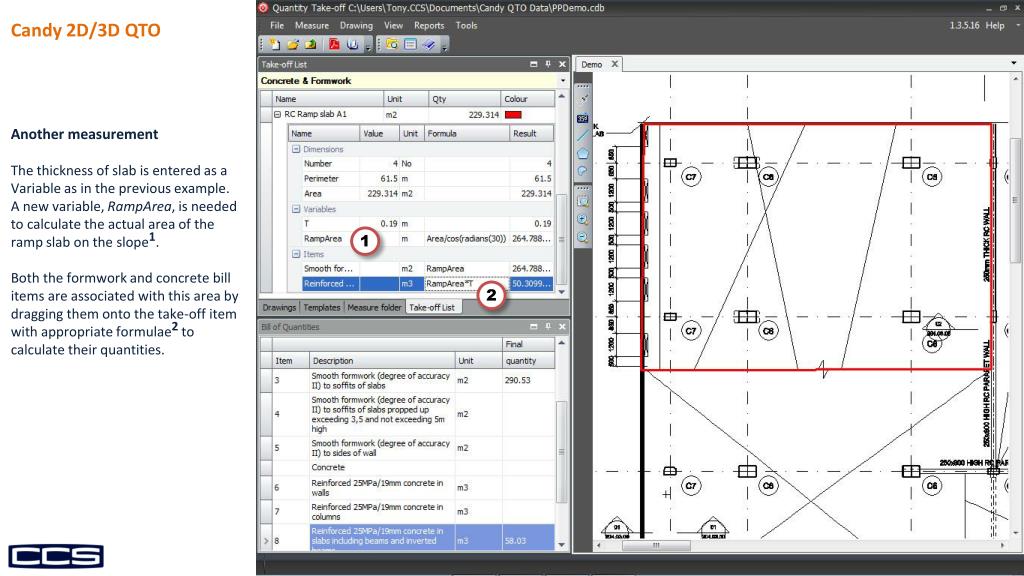Screen dimensions: 1024x576
Task: Switch to the Measure folder tab
Action: [x=374, y=307]
